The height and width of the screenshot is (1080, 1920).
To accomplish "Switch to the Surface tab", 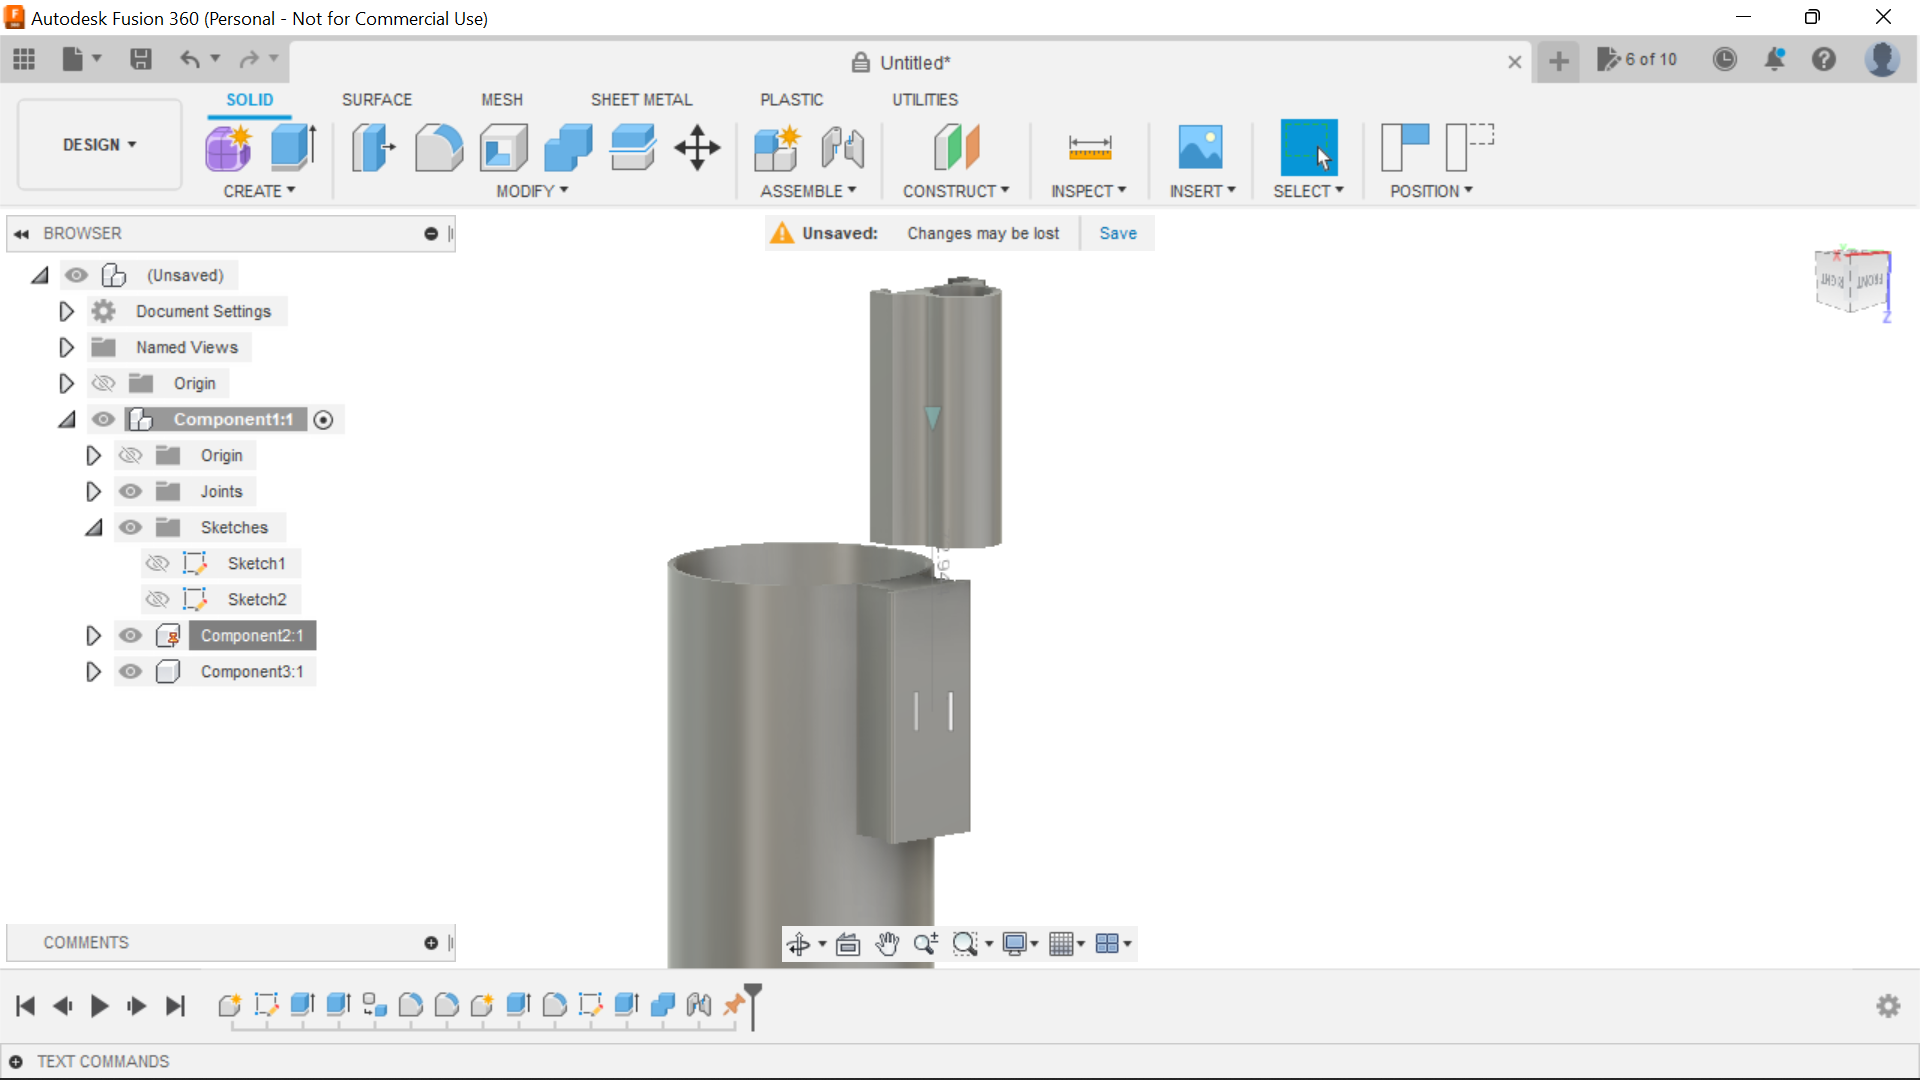I will click(x=376, y=99).
